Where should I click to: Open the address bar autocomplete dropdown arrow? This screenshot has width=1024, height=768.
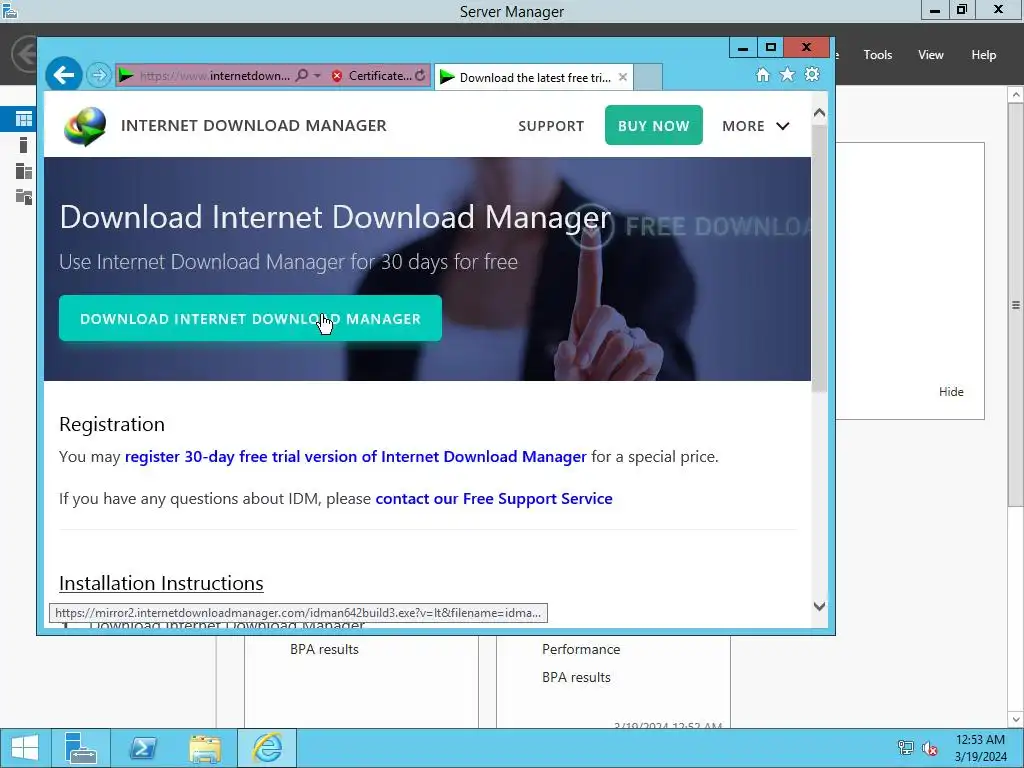pyautogui.click(x=317, y=76)
